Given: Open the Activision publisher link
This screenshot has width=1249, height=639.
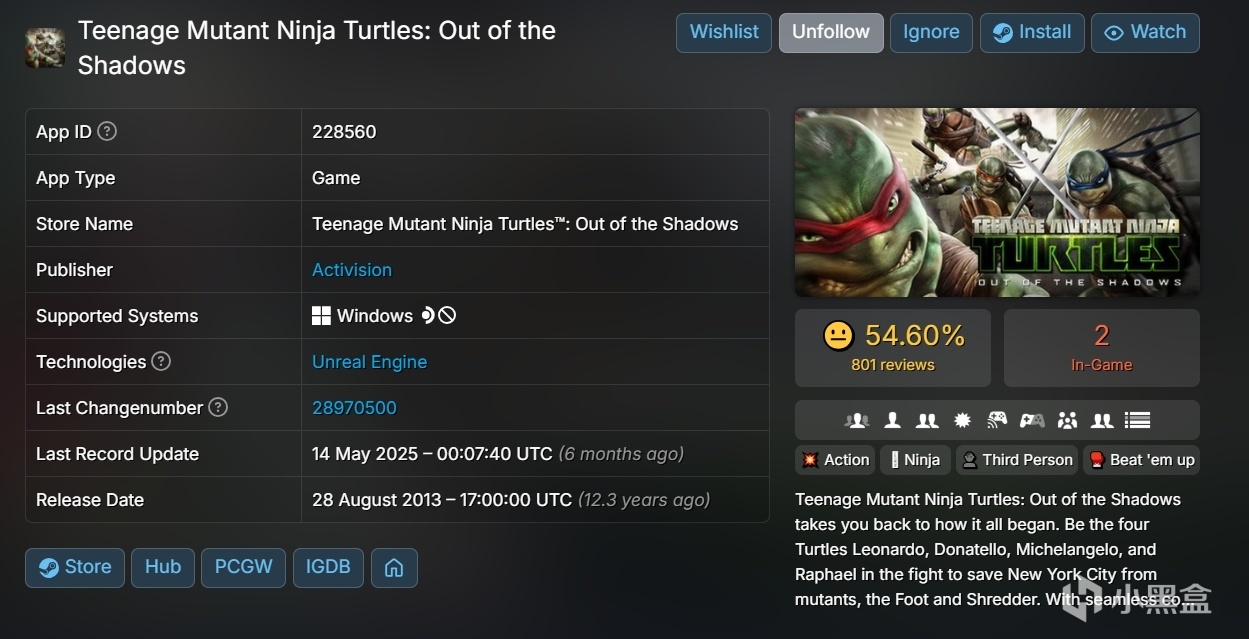Looking at the screenshot, I should 352,270.
